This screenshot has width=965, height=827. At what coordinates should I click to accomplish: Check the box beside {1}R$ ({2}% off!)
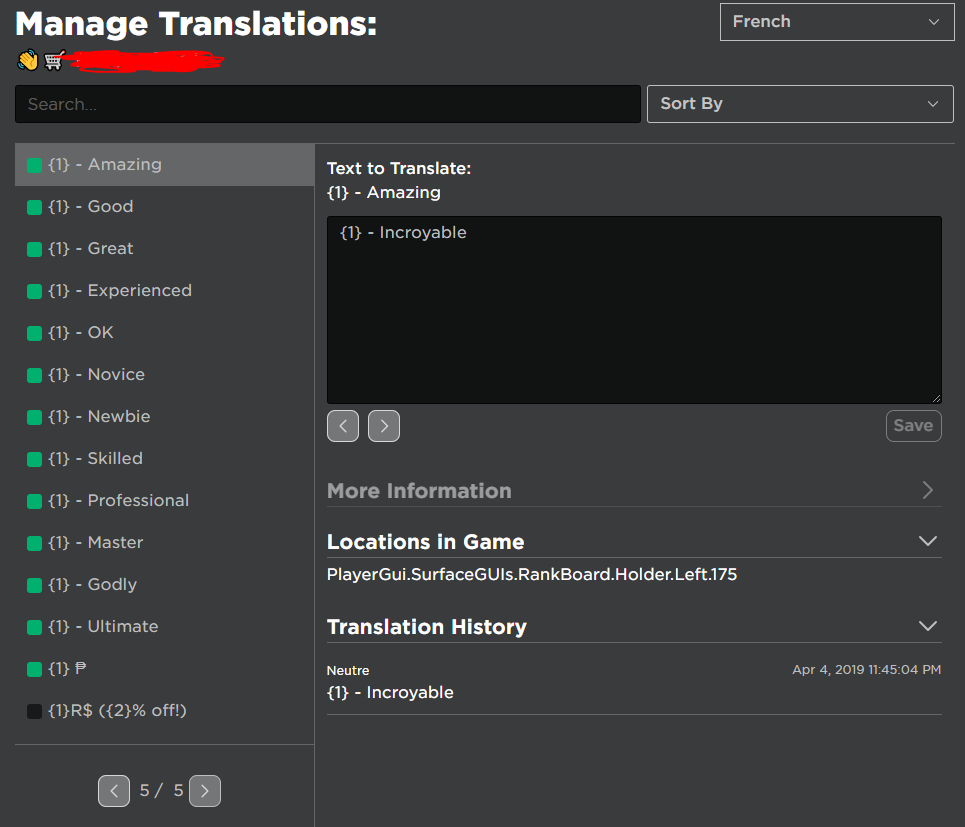(33, 710)
